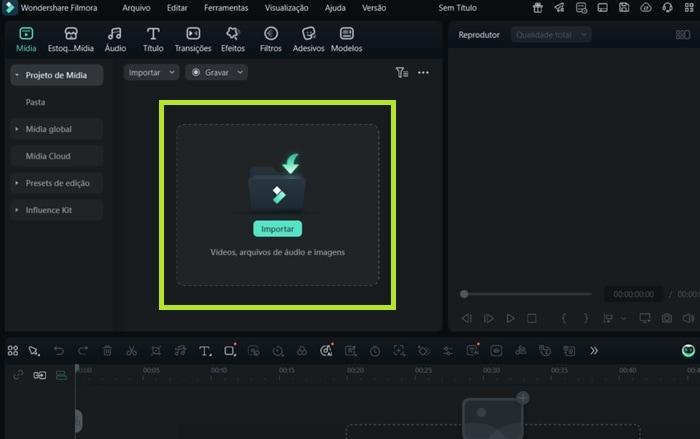Open Mídia Cloud
The height and width of the screenshot is (439, 700).
[x=57, y=156]
